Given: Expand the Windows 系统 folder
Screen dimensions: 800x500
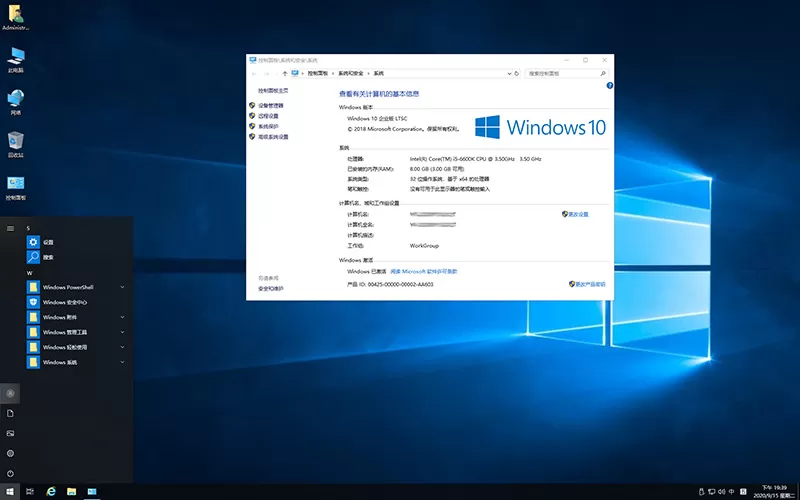Looking at the screenshot, I should 122,362.
